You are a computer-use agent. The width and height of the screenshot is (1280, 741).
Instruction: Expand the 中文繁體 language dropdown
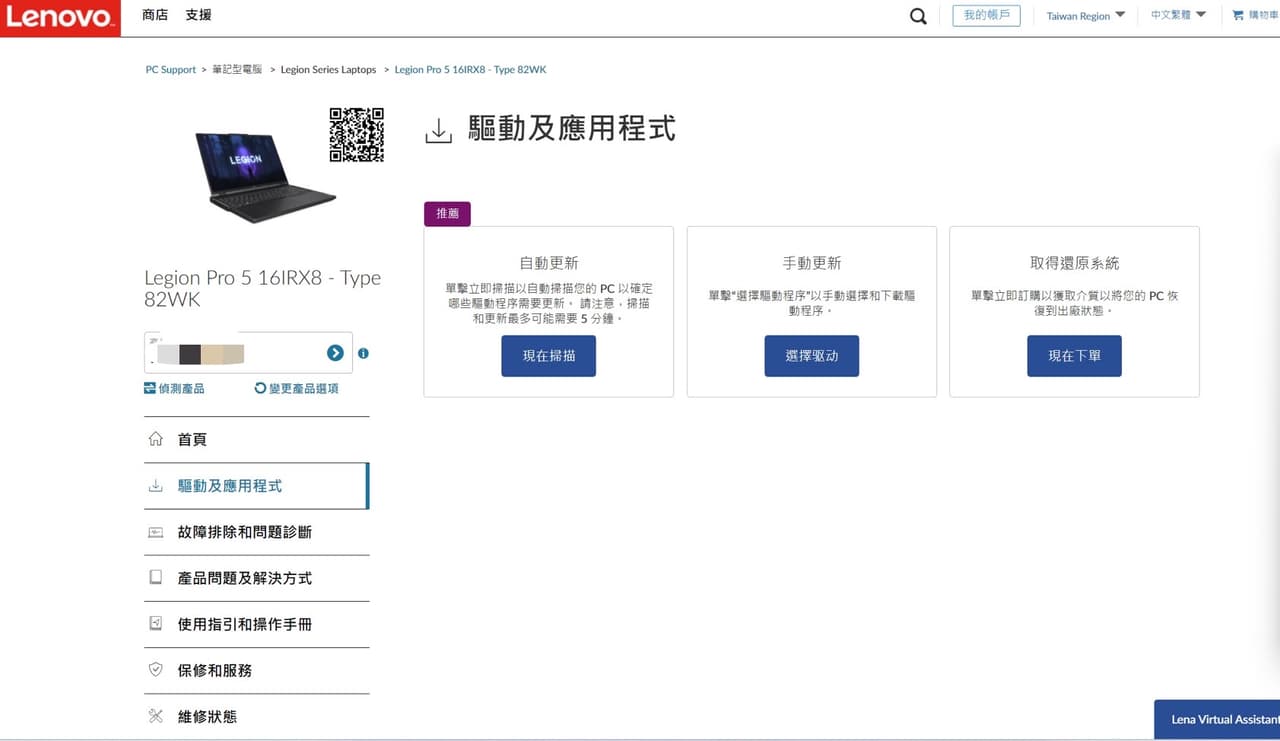click(1178, 15)
